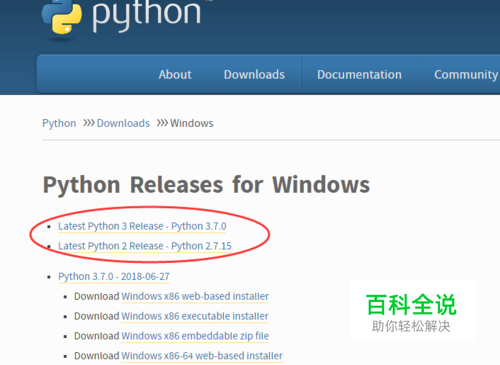Viewport: 500px width, 365px height.
Task: Open the About menu
Action: 175,75
